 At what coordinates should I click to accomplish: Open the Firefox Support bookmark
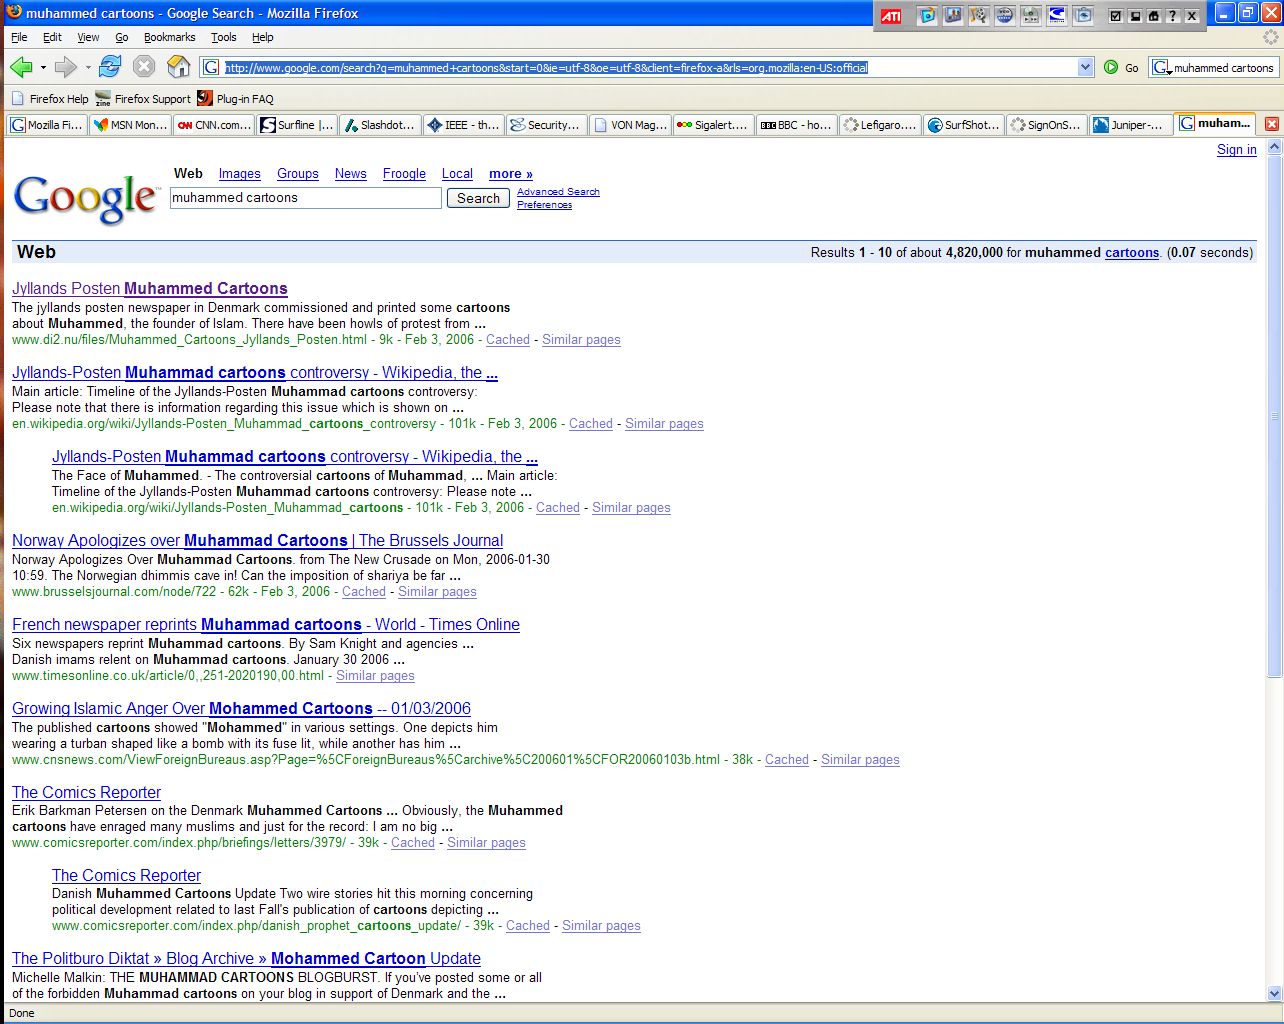tap(142, 99)
